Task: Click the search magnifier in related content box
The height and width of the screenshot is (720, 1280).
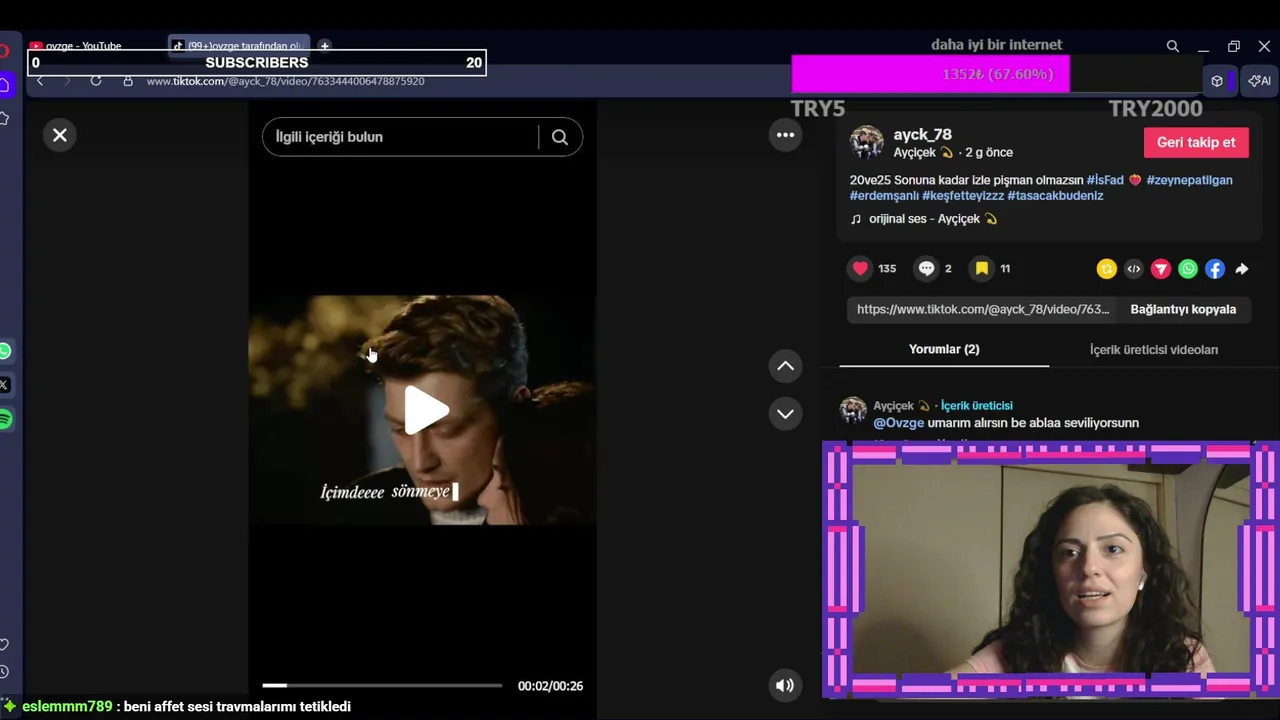Action: (560, 137)
